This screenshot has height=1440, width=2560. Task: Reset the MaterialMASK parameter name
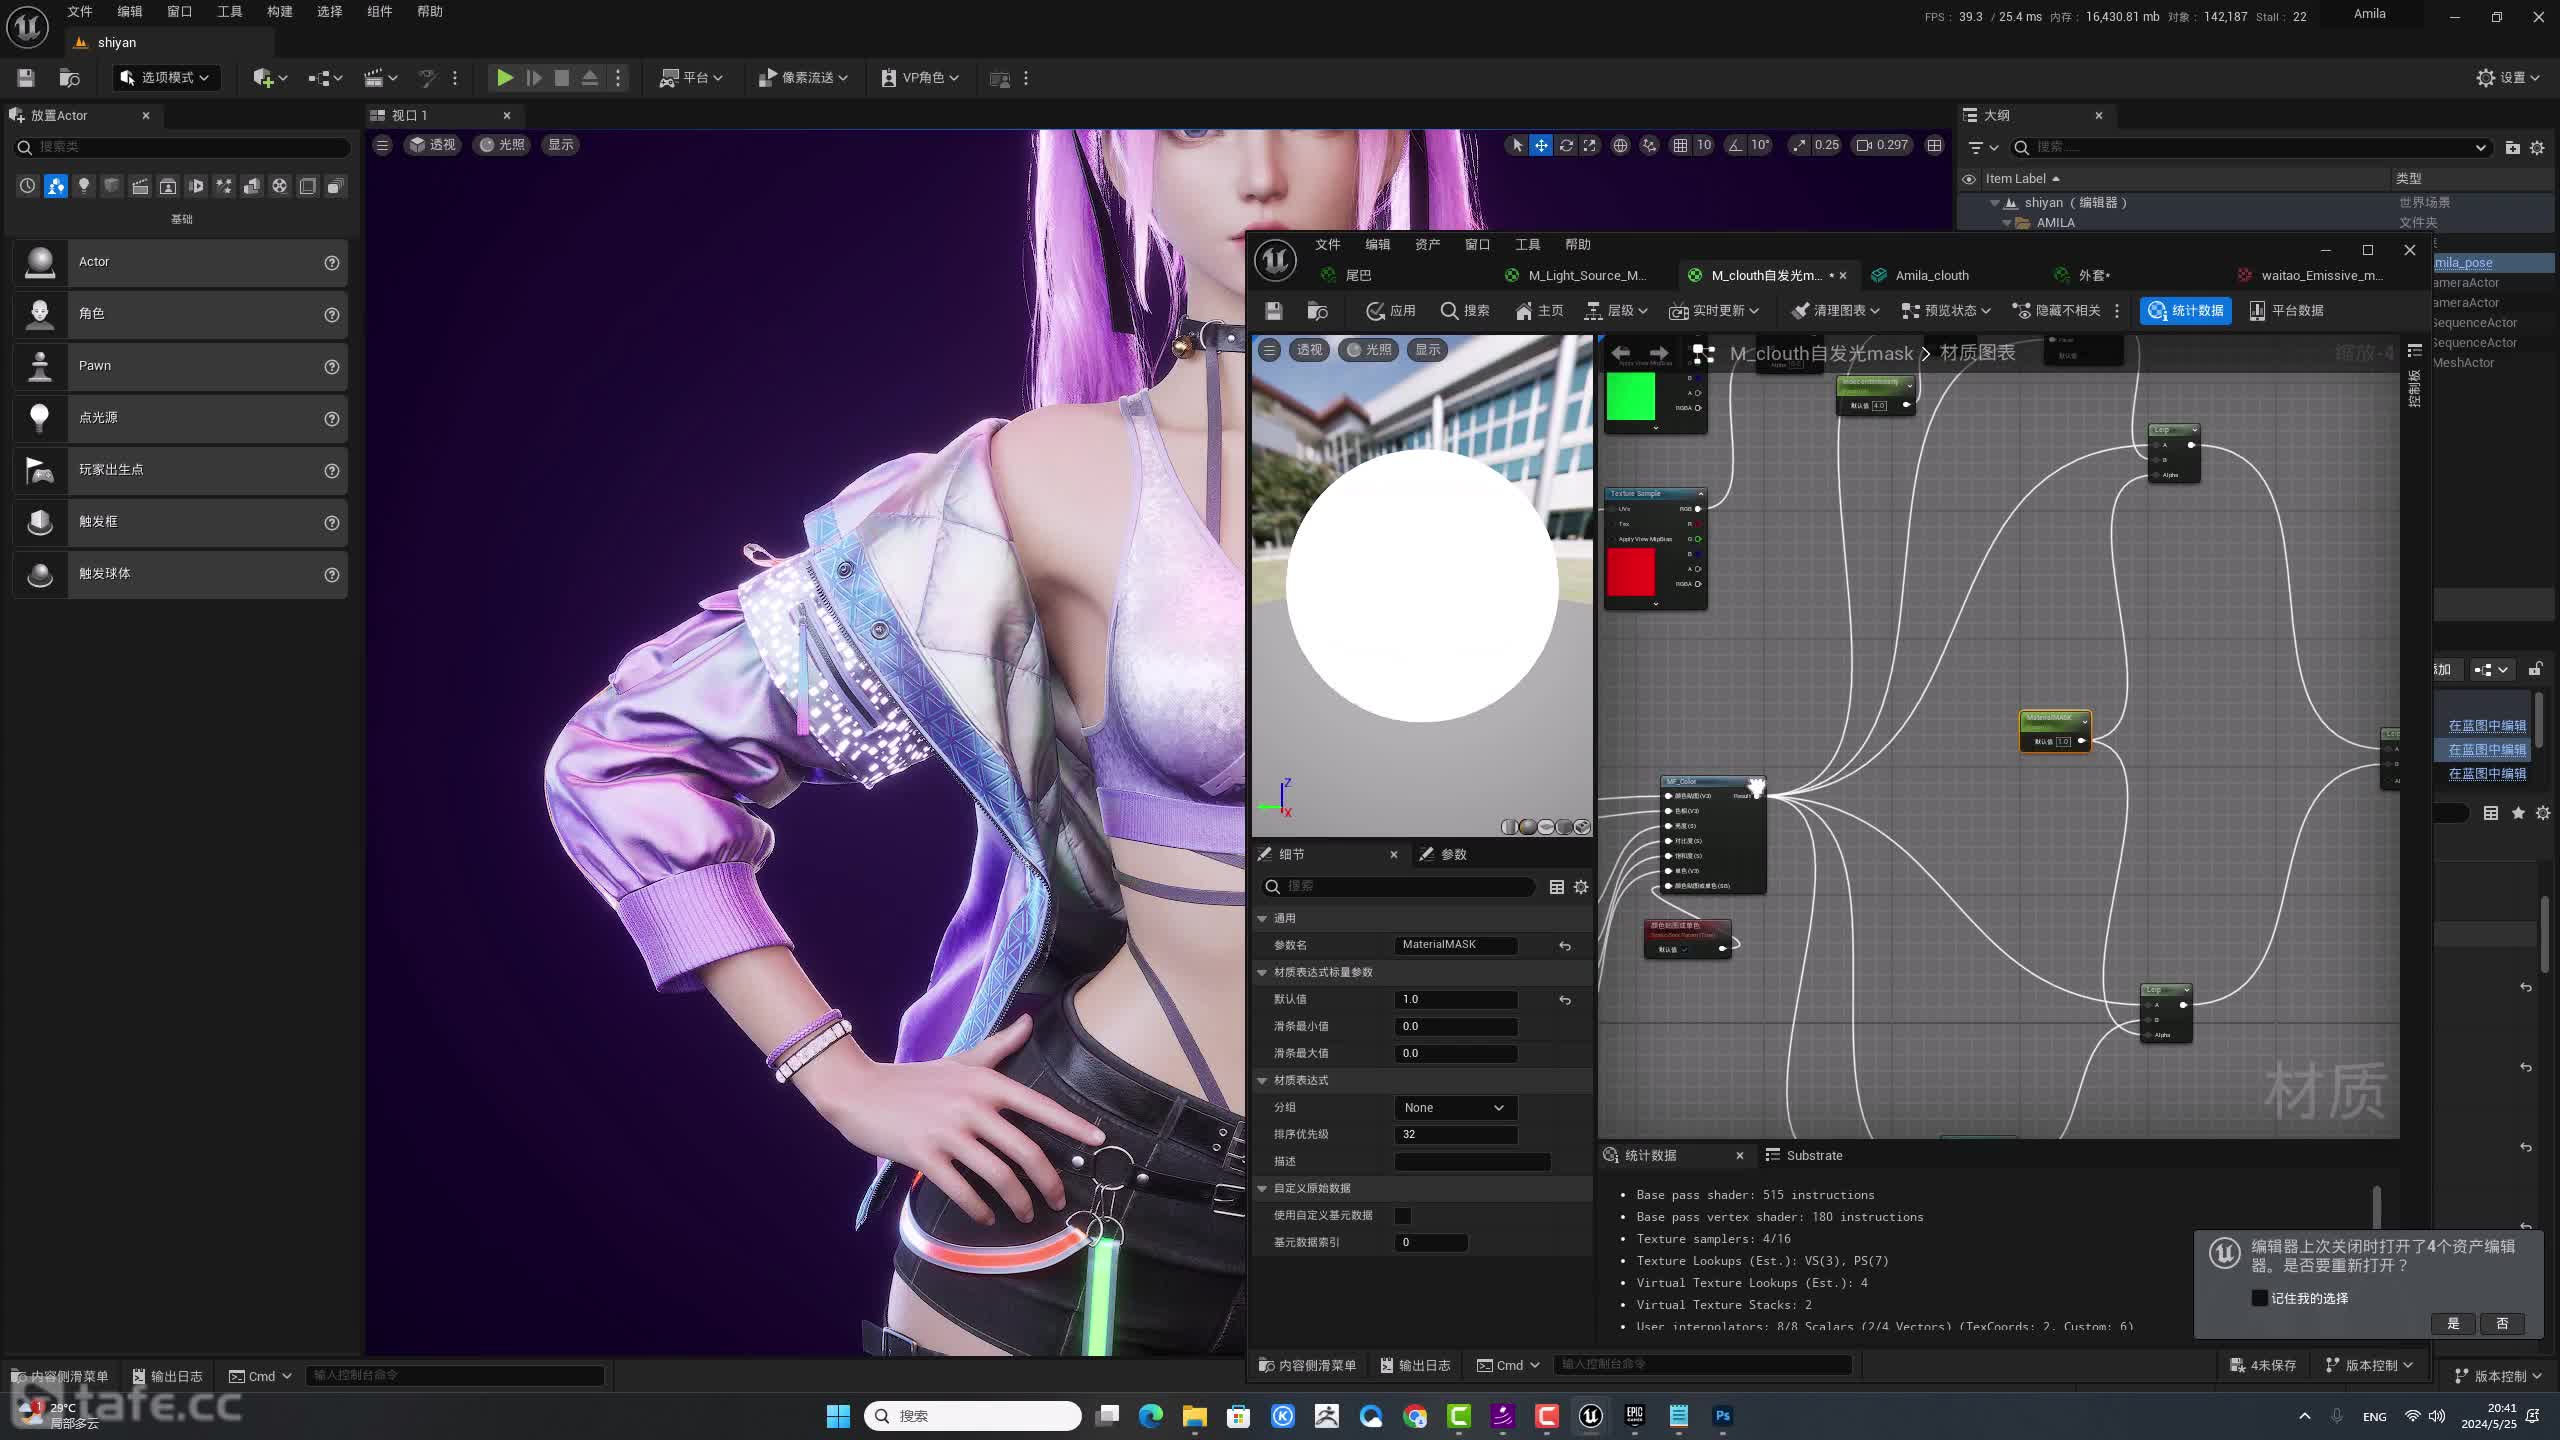click(1565, 946)
